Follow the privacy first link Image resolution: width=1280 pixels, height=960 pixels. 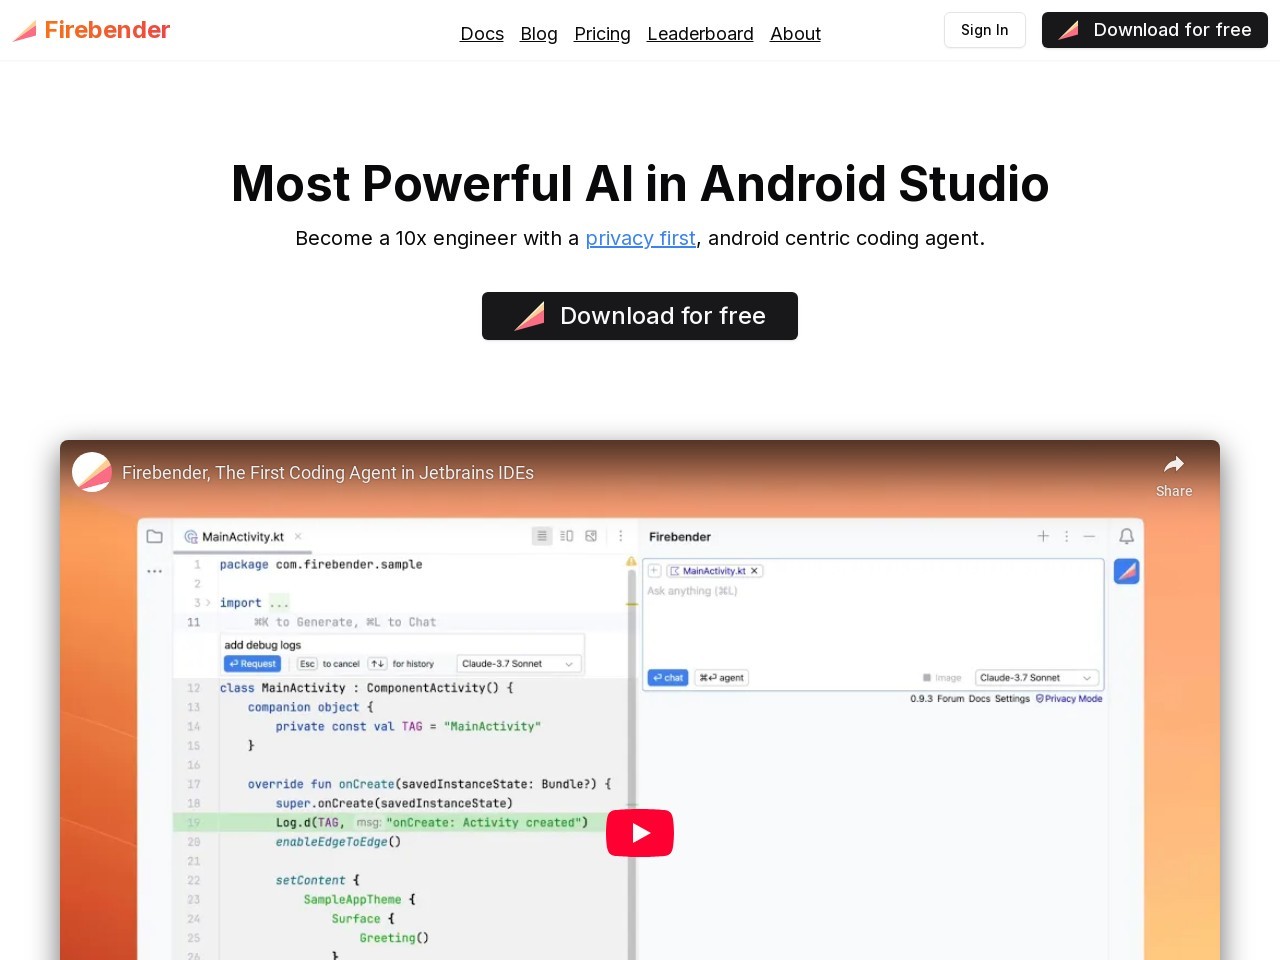[640, 238]
